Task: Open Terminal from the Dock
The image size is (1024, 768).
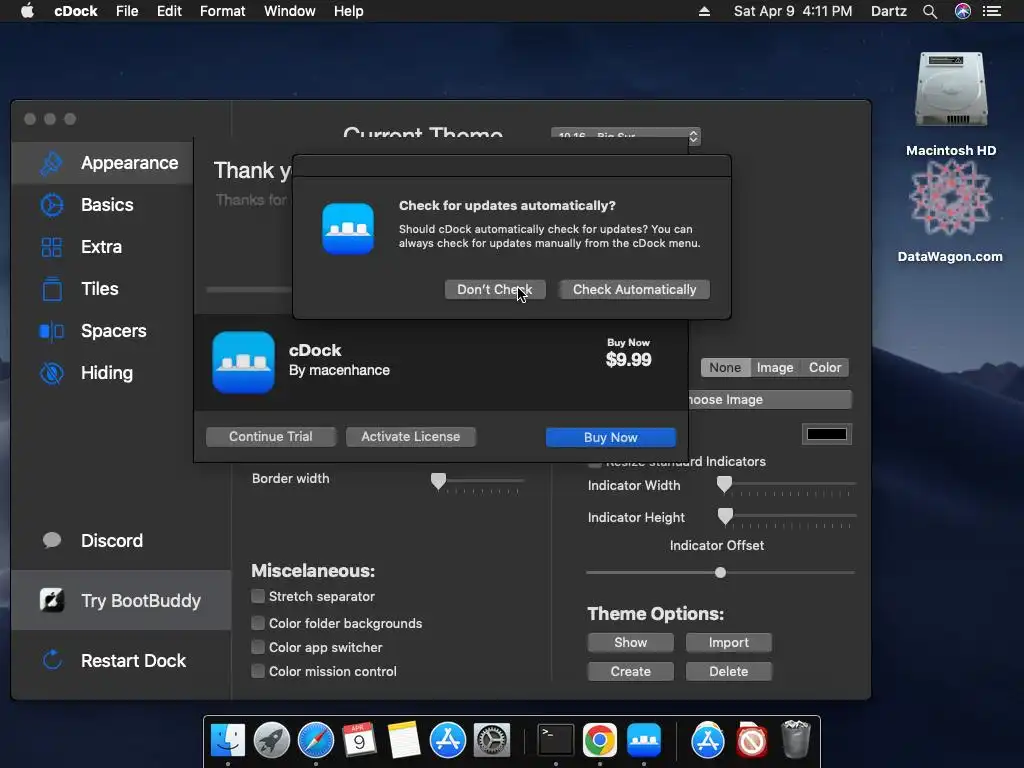Action: 556,741
